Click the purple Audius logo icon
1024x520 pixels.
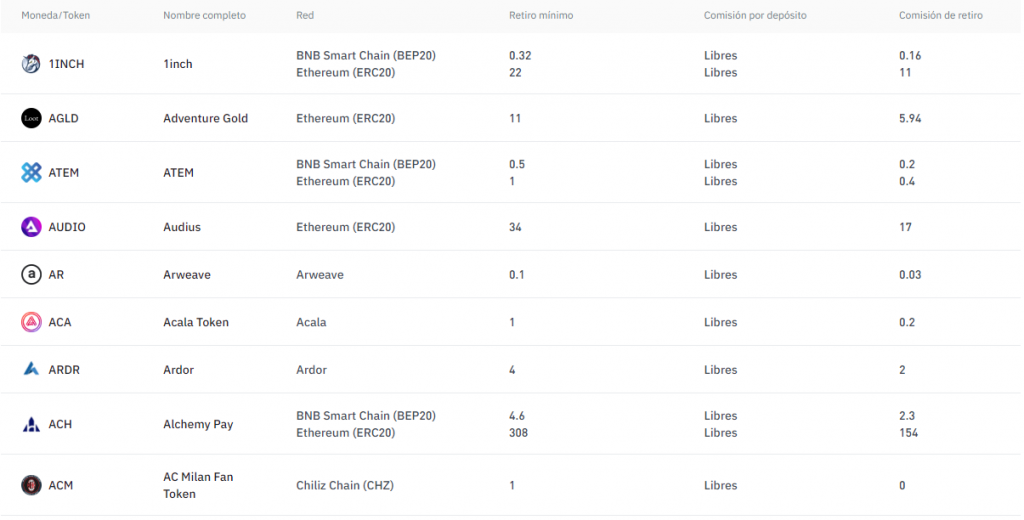point(31,227)
